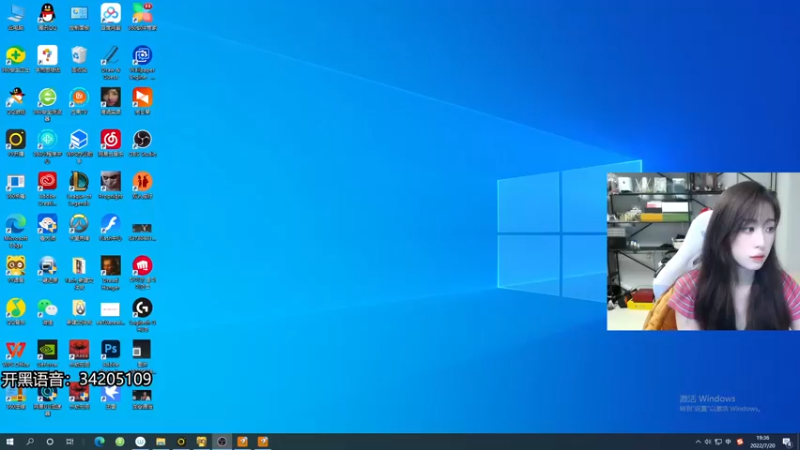Open the colorful pinwheel icon with badge
Screen dimensions: 800x450
142,16
